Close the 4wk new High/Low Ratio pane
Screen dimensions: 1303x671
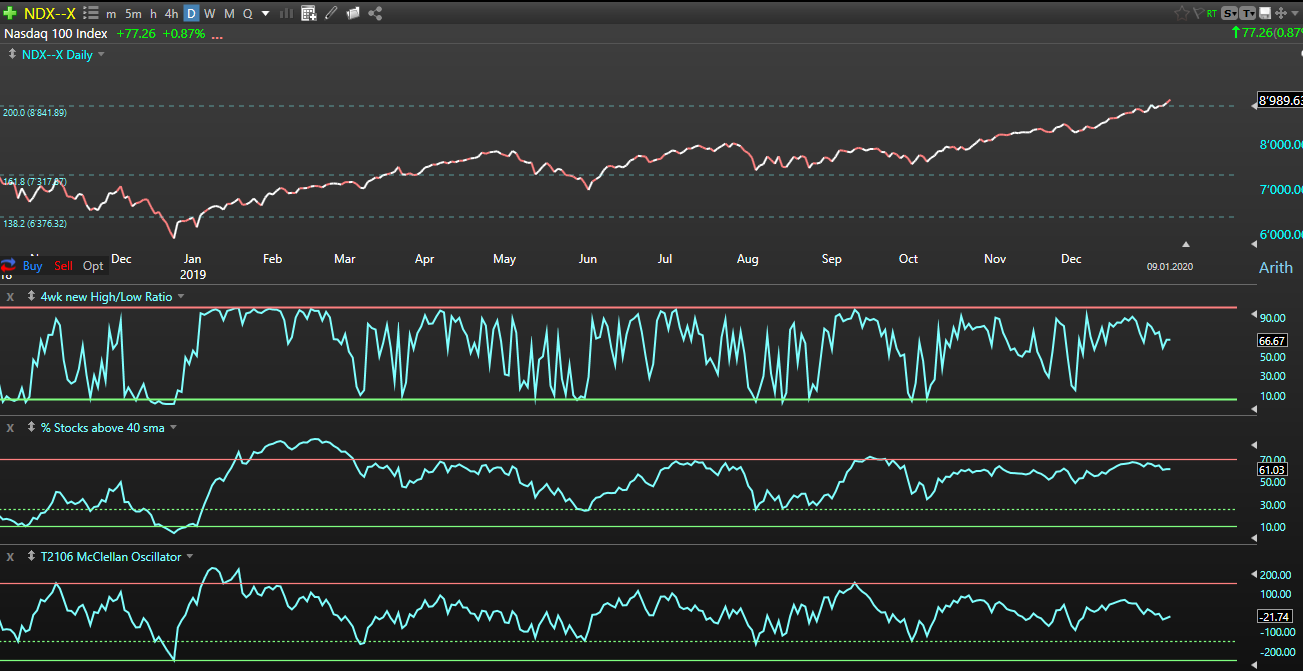pos(10,297)
